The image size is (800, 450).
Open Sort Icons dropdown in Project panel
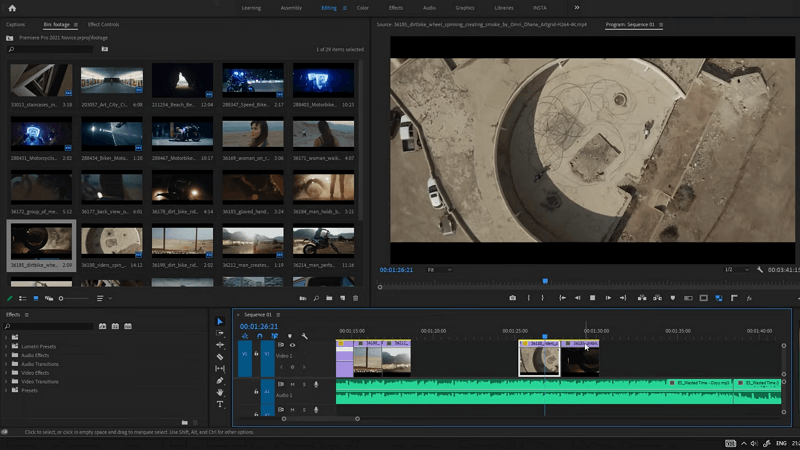point(103,298)
